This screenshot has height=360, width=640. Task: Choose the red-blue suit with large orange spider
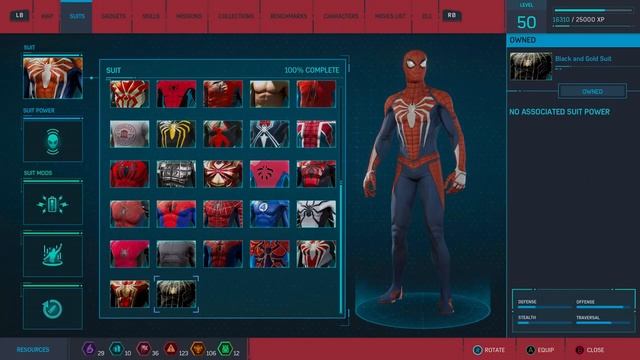point(269,254)
